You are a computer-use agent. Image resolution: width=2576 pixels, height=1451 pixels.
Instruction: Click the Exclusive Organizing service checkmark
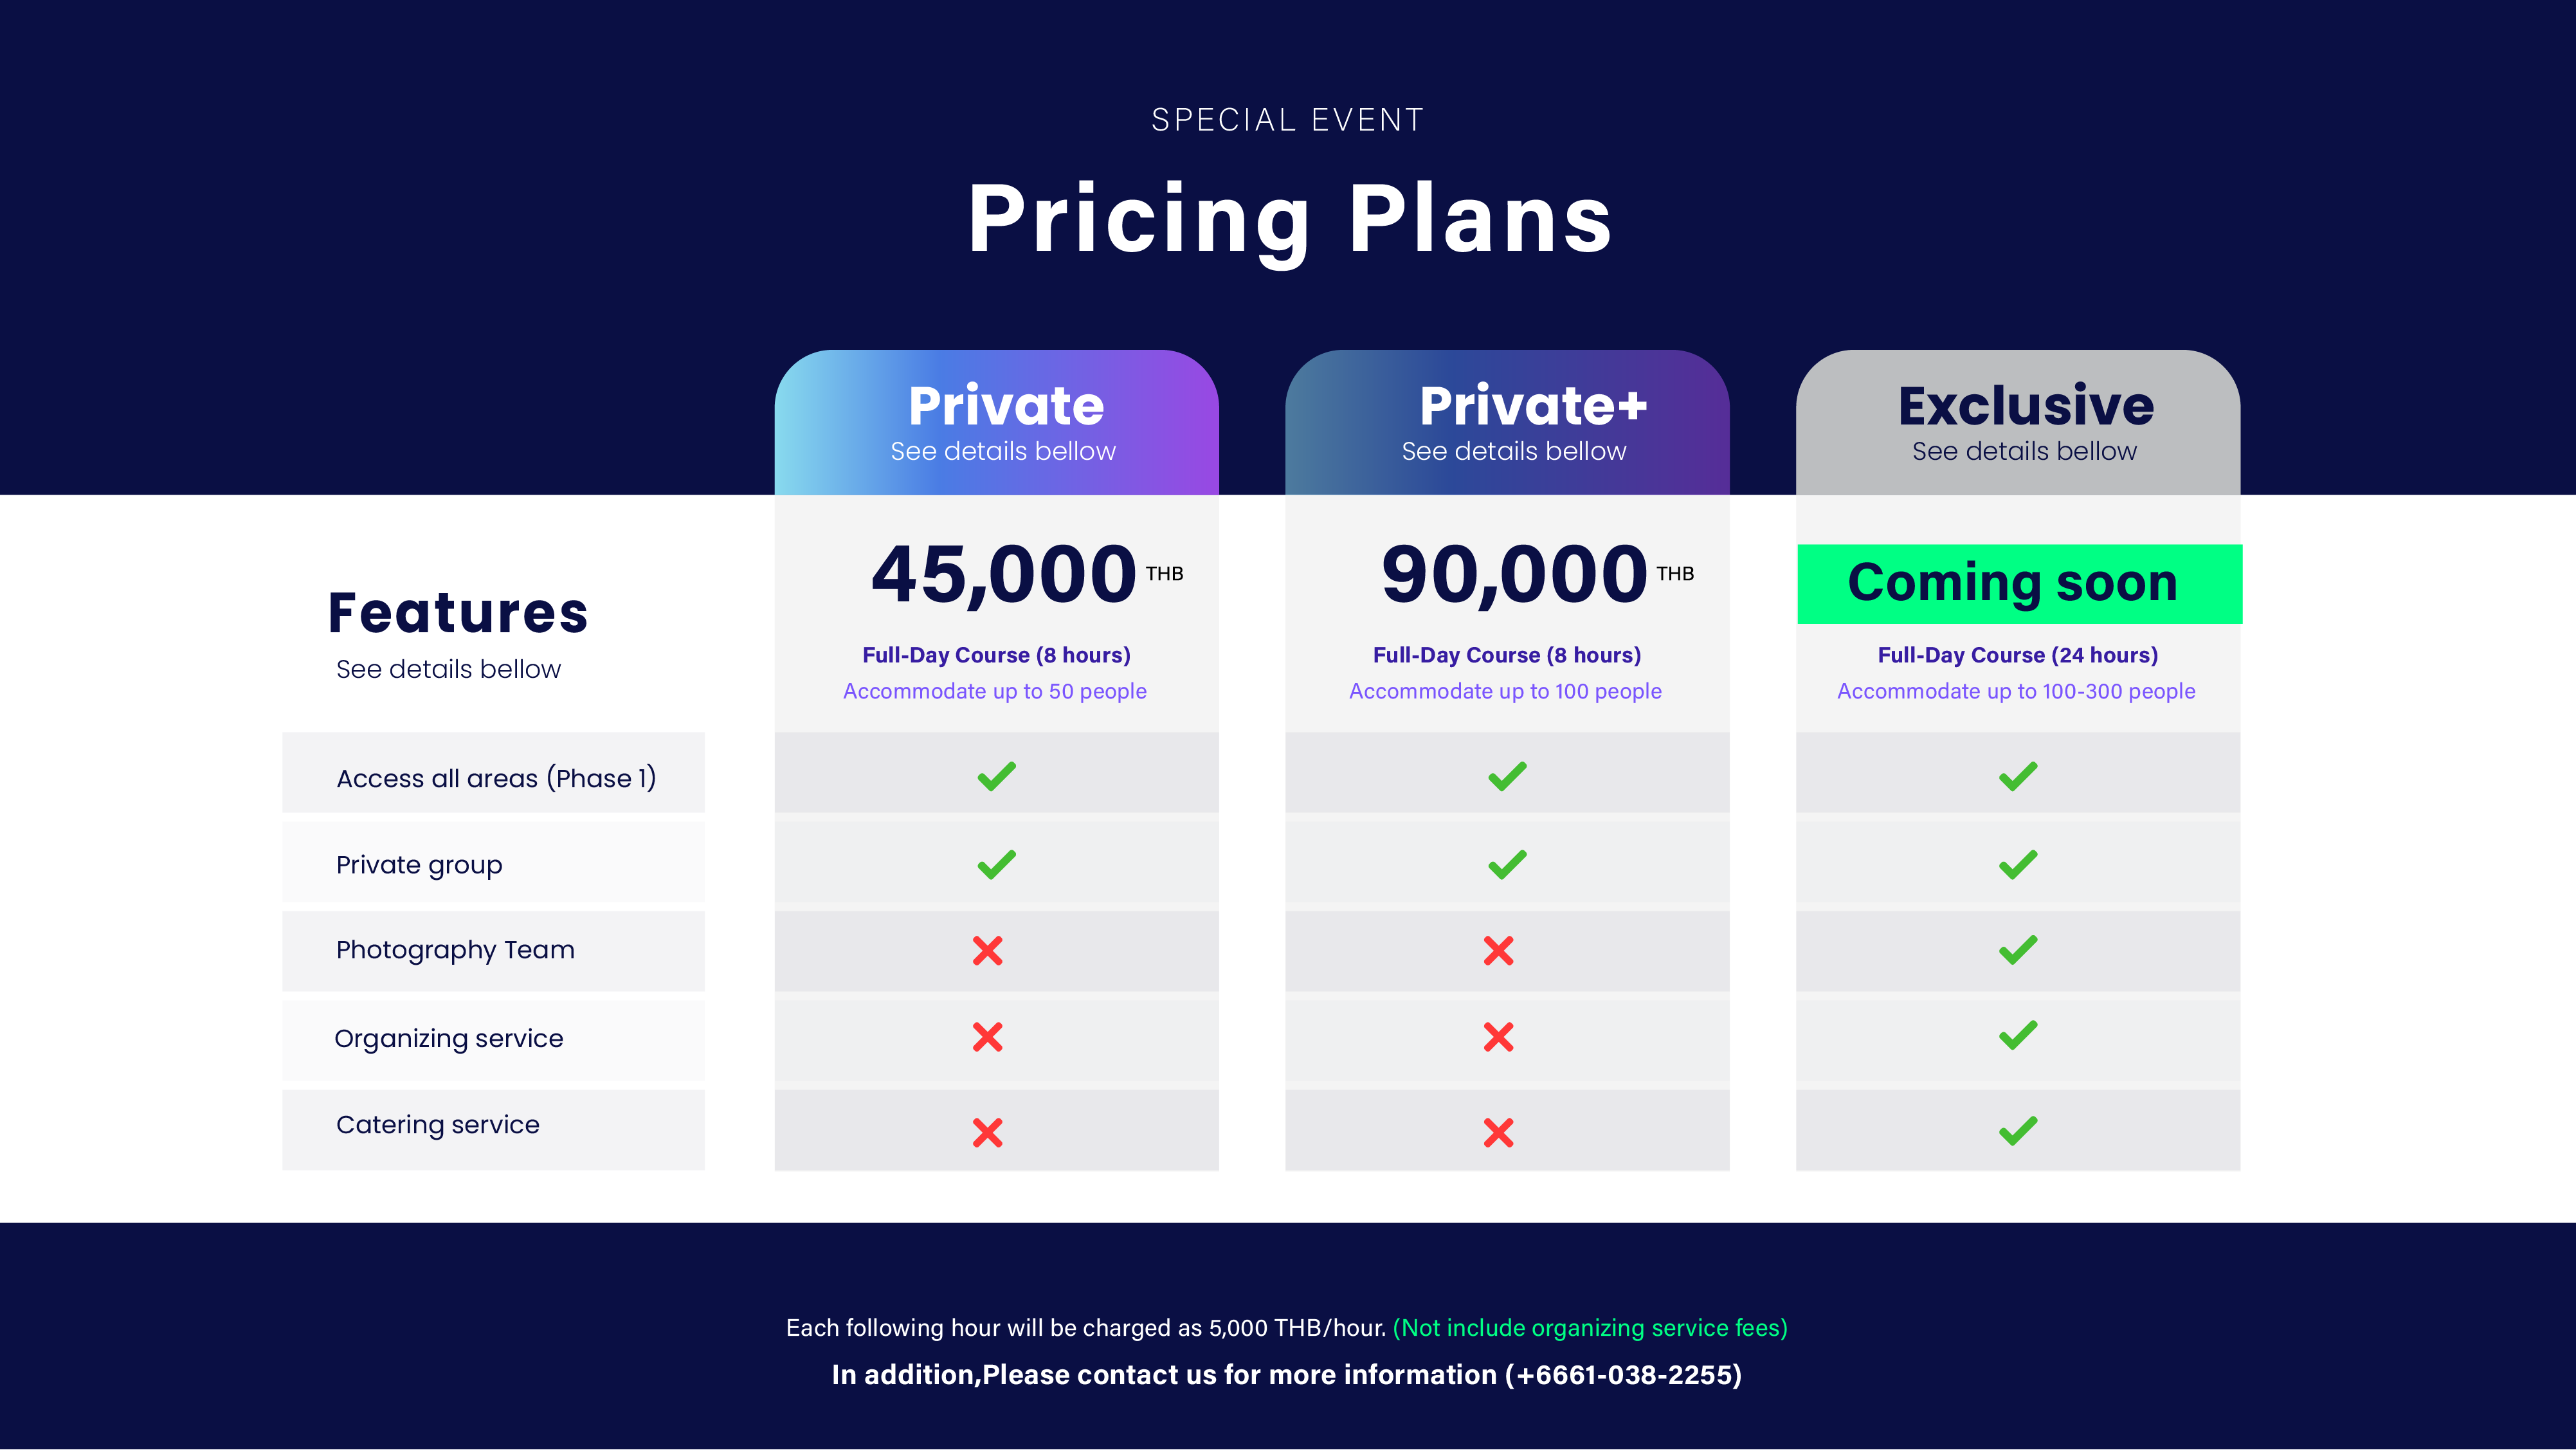coord(2018,1035)
